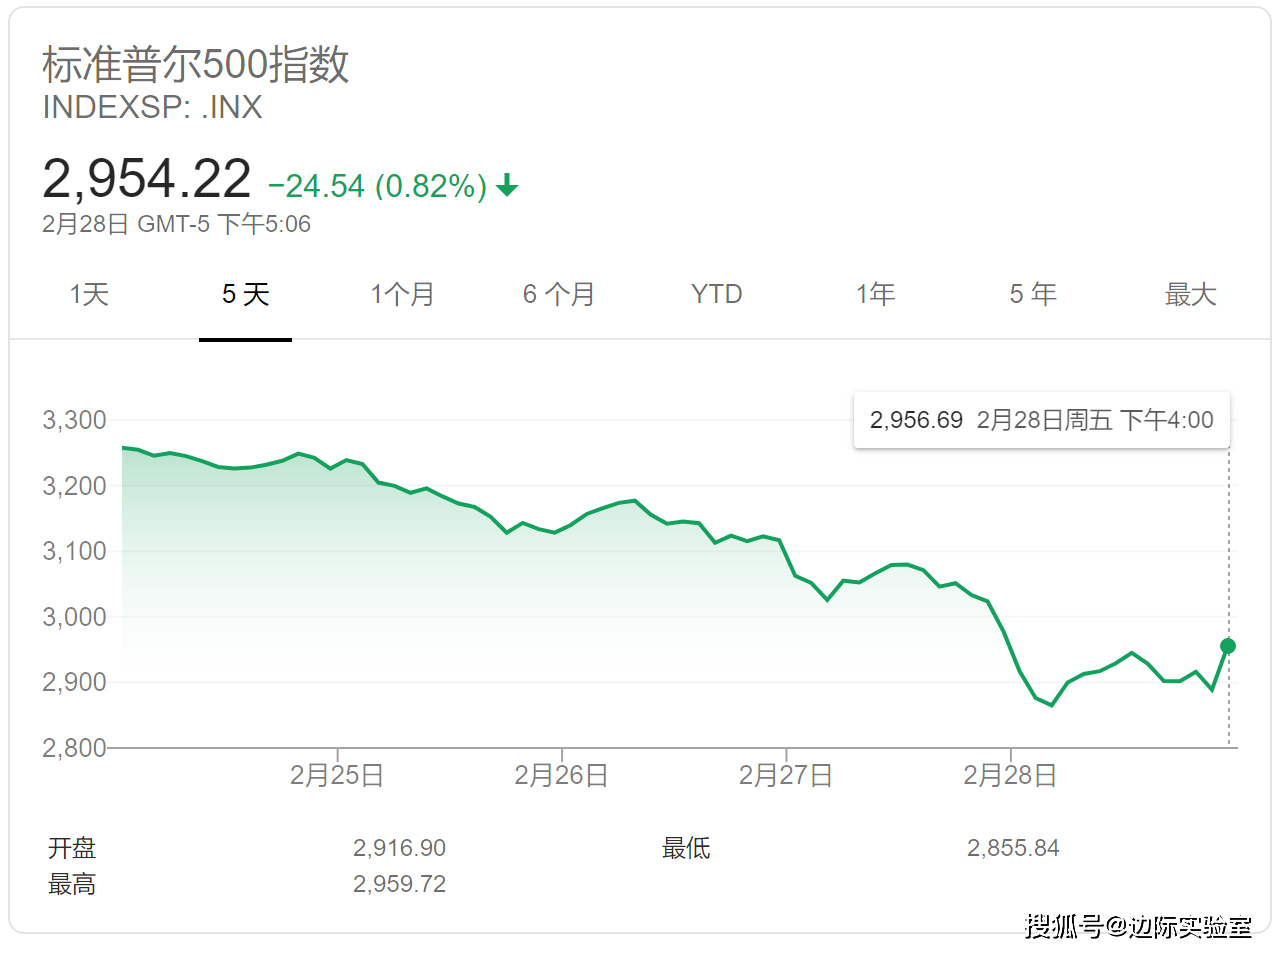Image resolution: width=1282 pixels, height=954 pixels.
Task: Click the 3,200 y-axis label
Action: 74,486
